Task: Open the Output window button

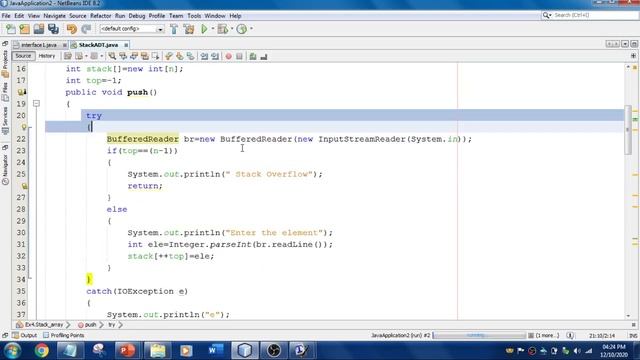Action: click(24, 336)
